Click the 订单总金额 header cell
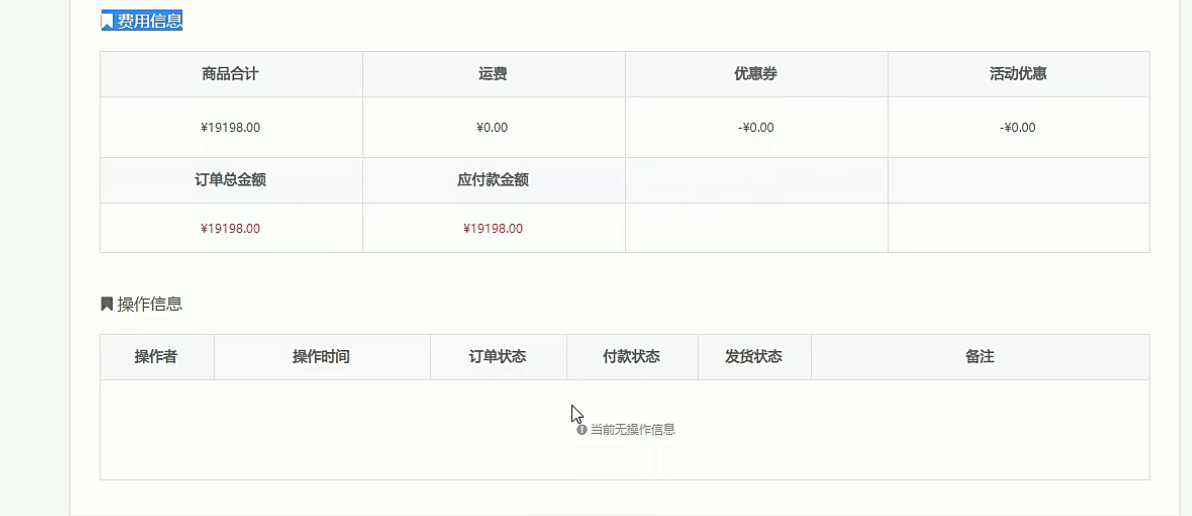This screenshot has height=516, width=1192. pyautogui.click(x=231, y=180)
